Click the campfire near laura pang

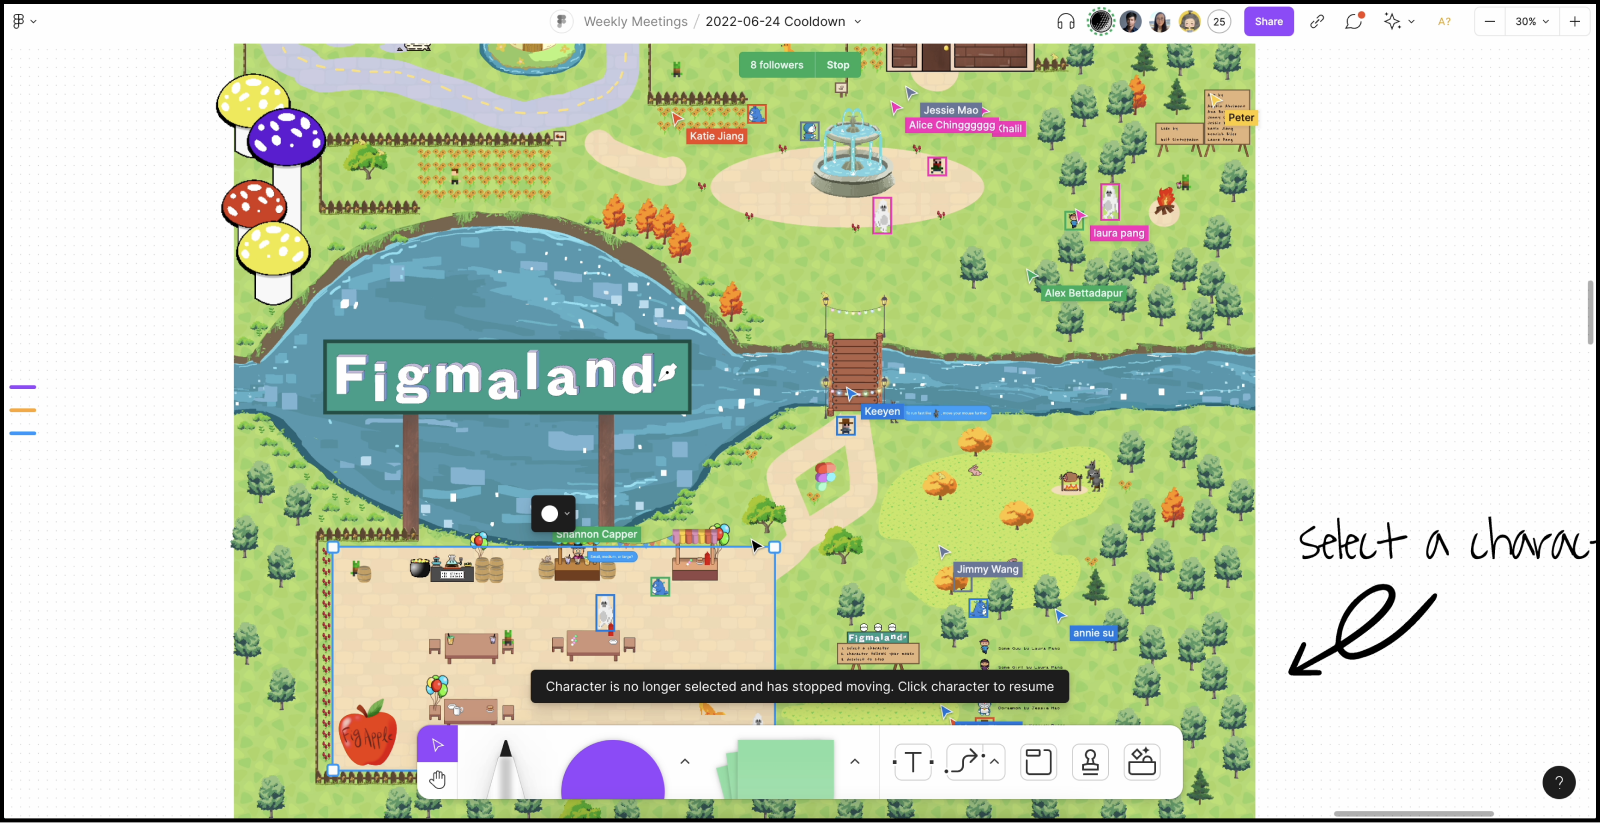point(1165,202)
